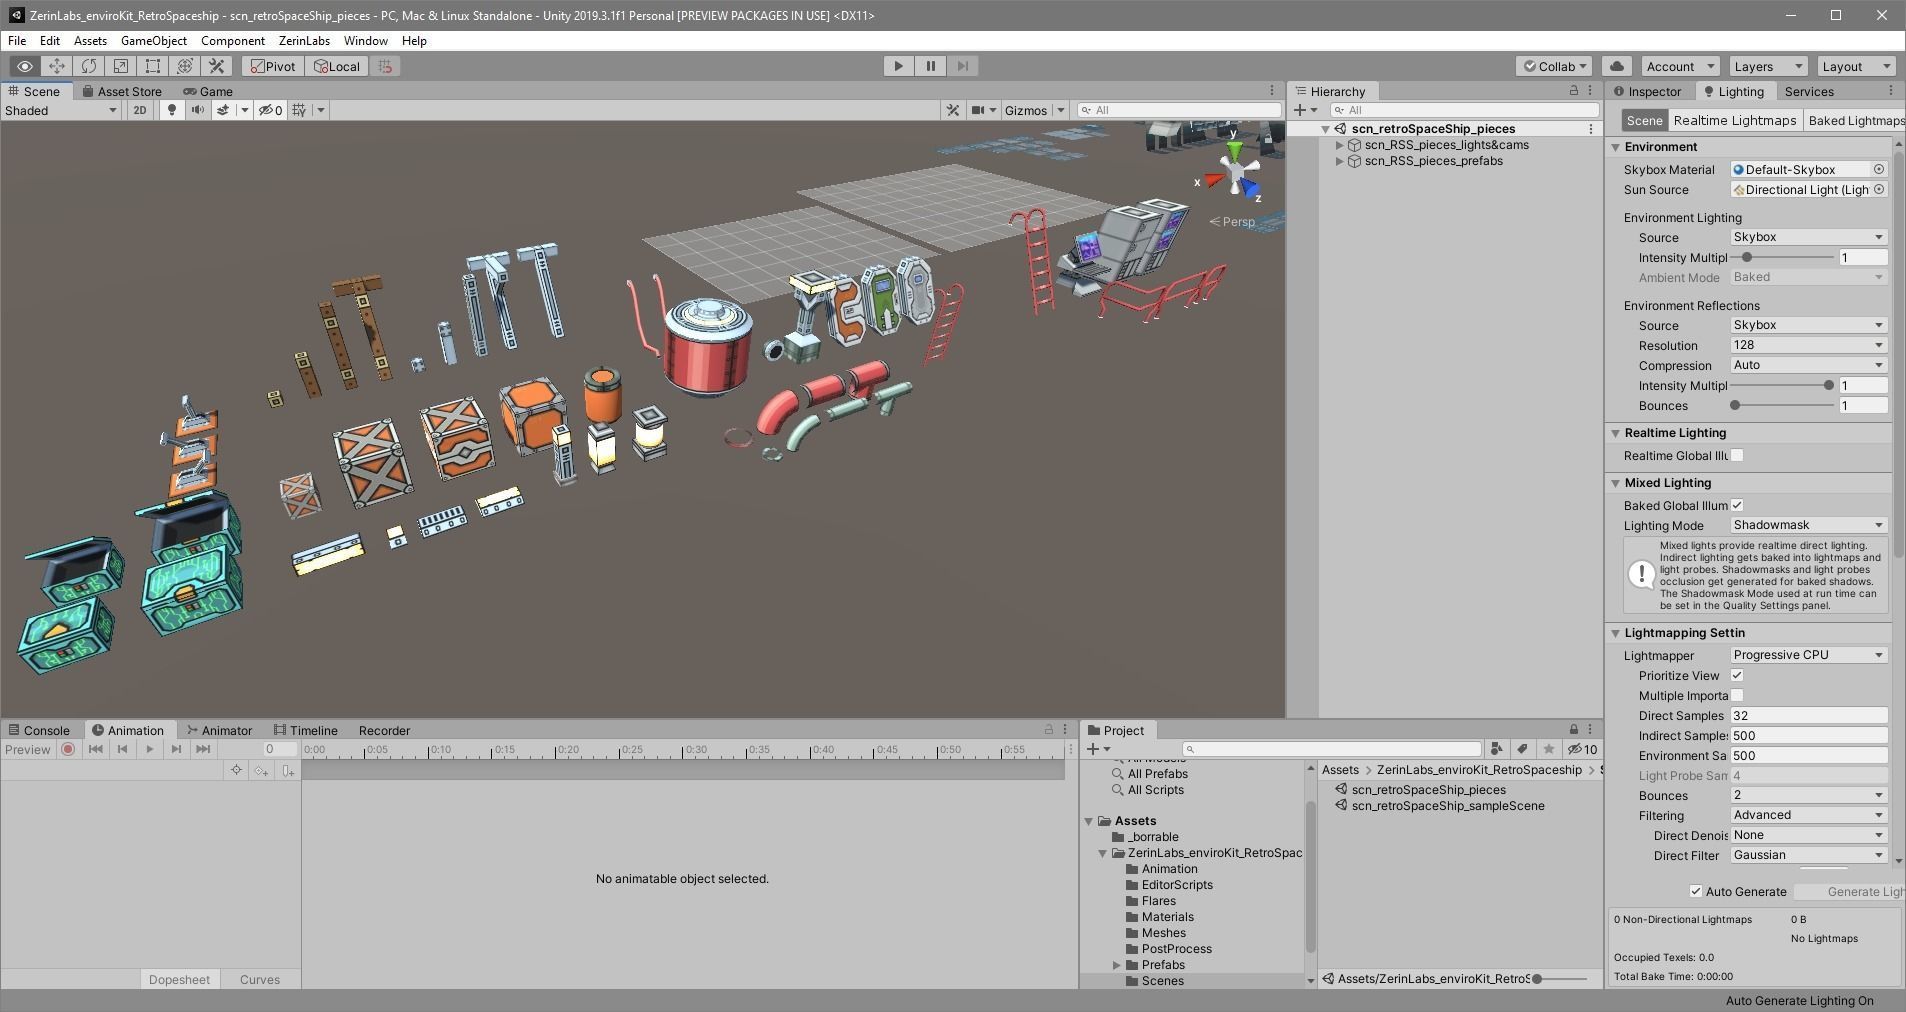Switch to Dopesheet view
The height and width of the screenshot is (1012, 1906).
180,979
